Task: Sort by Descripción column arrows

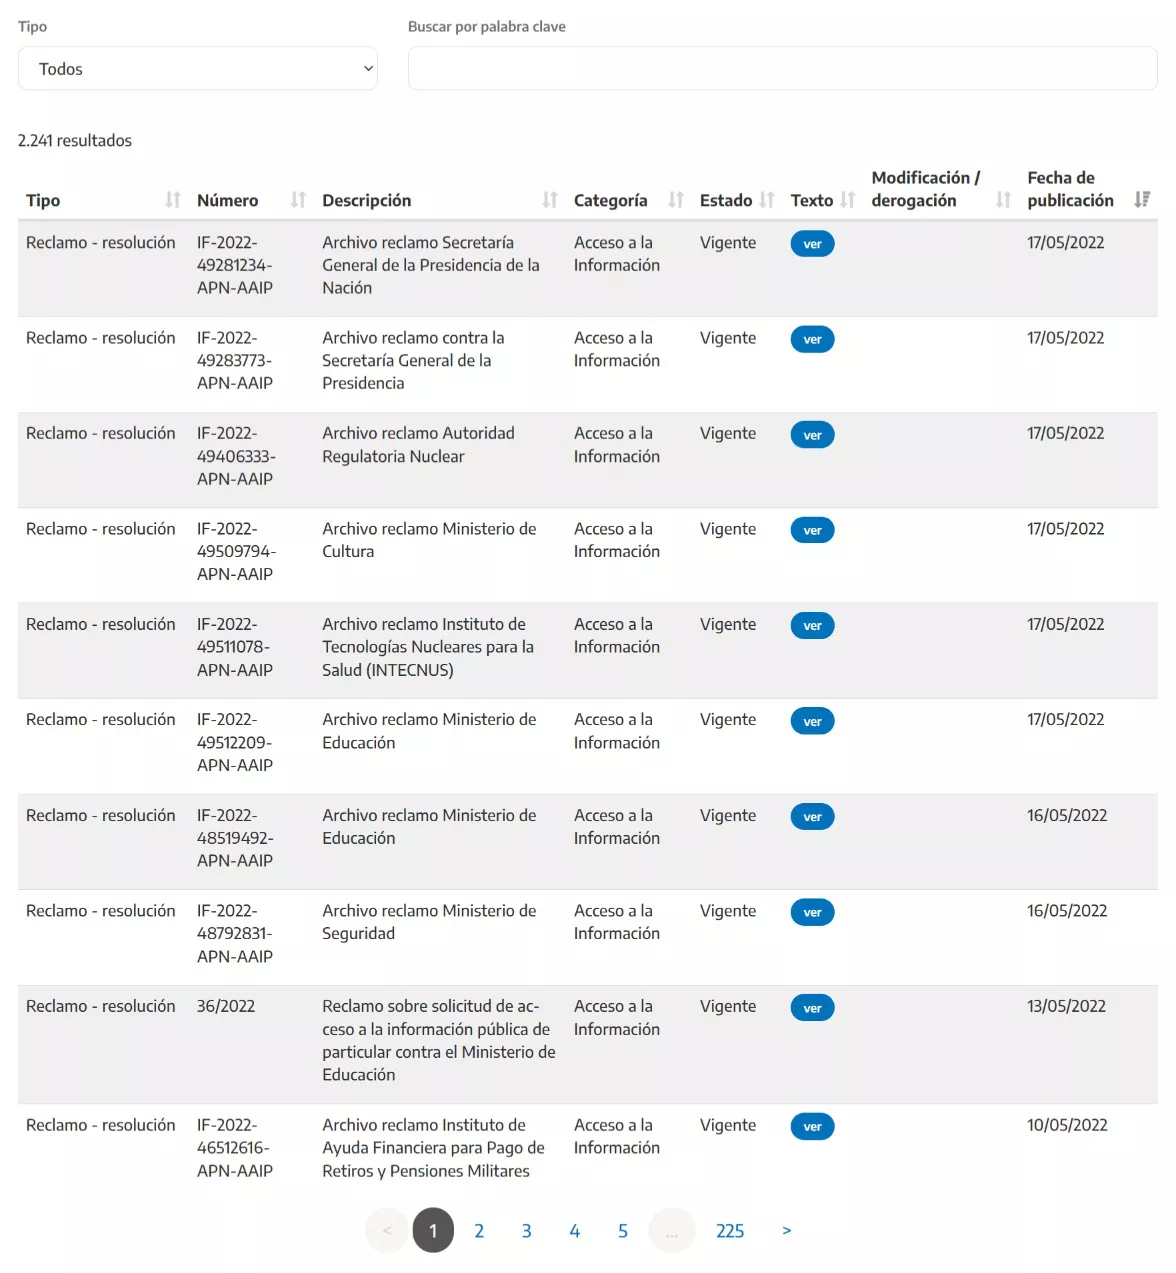Action: coord(550,200)
